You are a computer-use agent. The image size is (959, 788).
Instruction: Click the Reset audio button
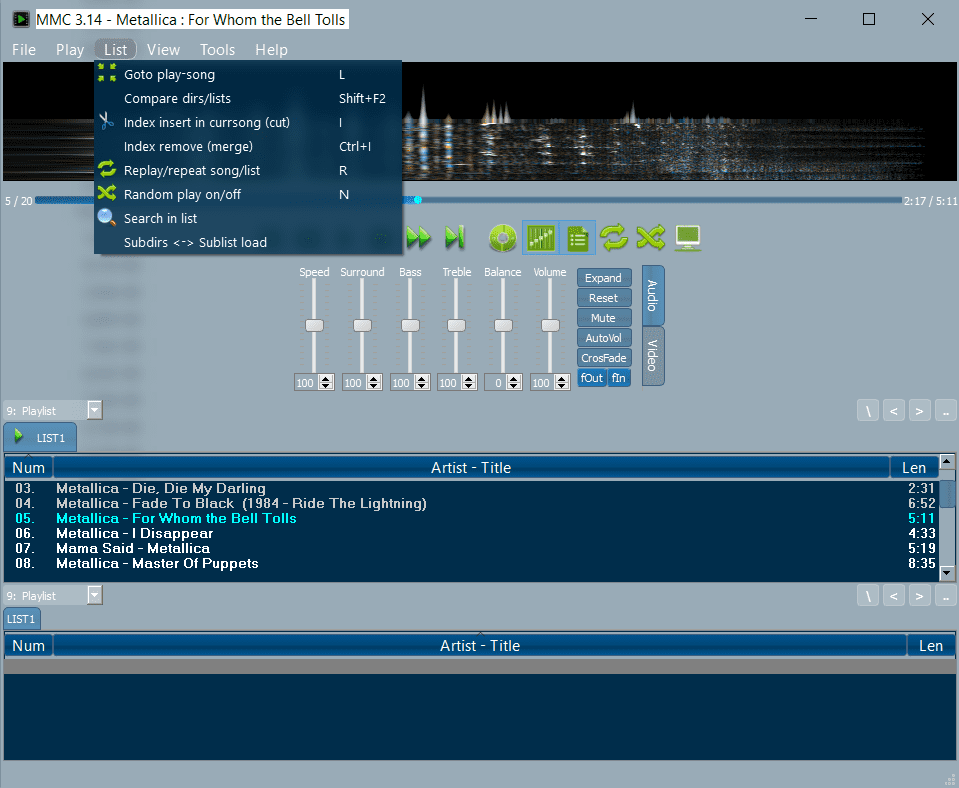[604, 298]
